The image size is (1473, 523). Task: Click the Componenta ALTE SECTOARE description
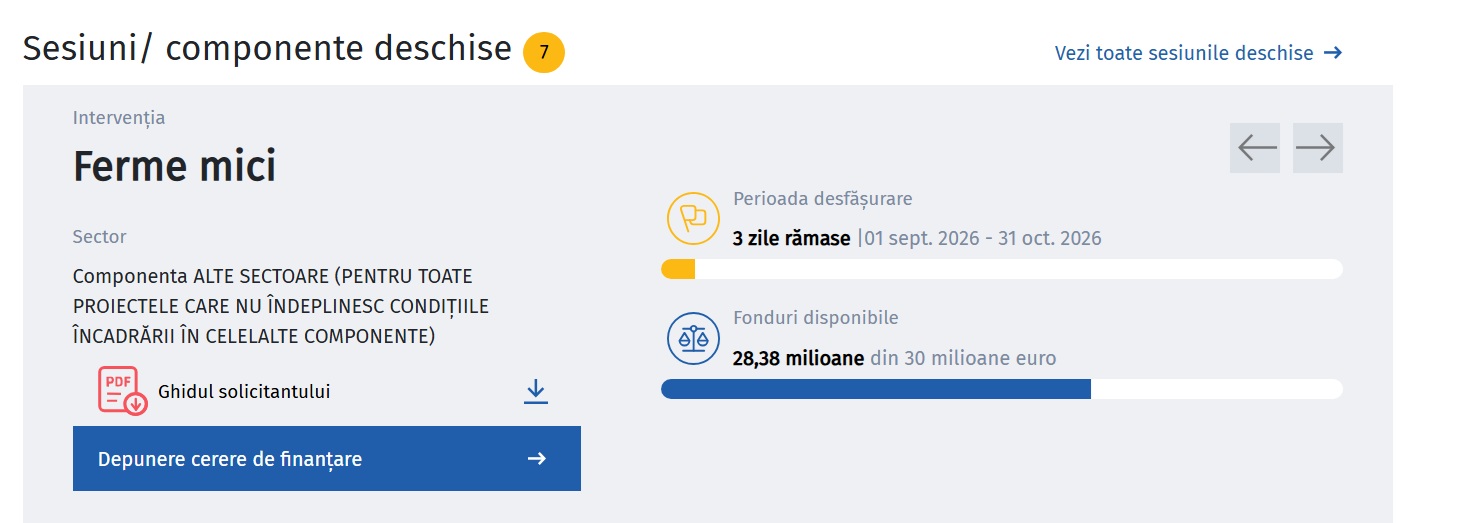pyautogui.click(x=281, y=306)
